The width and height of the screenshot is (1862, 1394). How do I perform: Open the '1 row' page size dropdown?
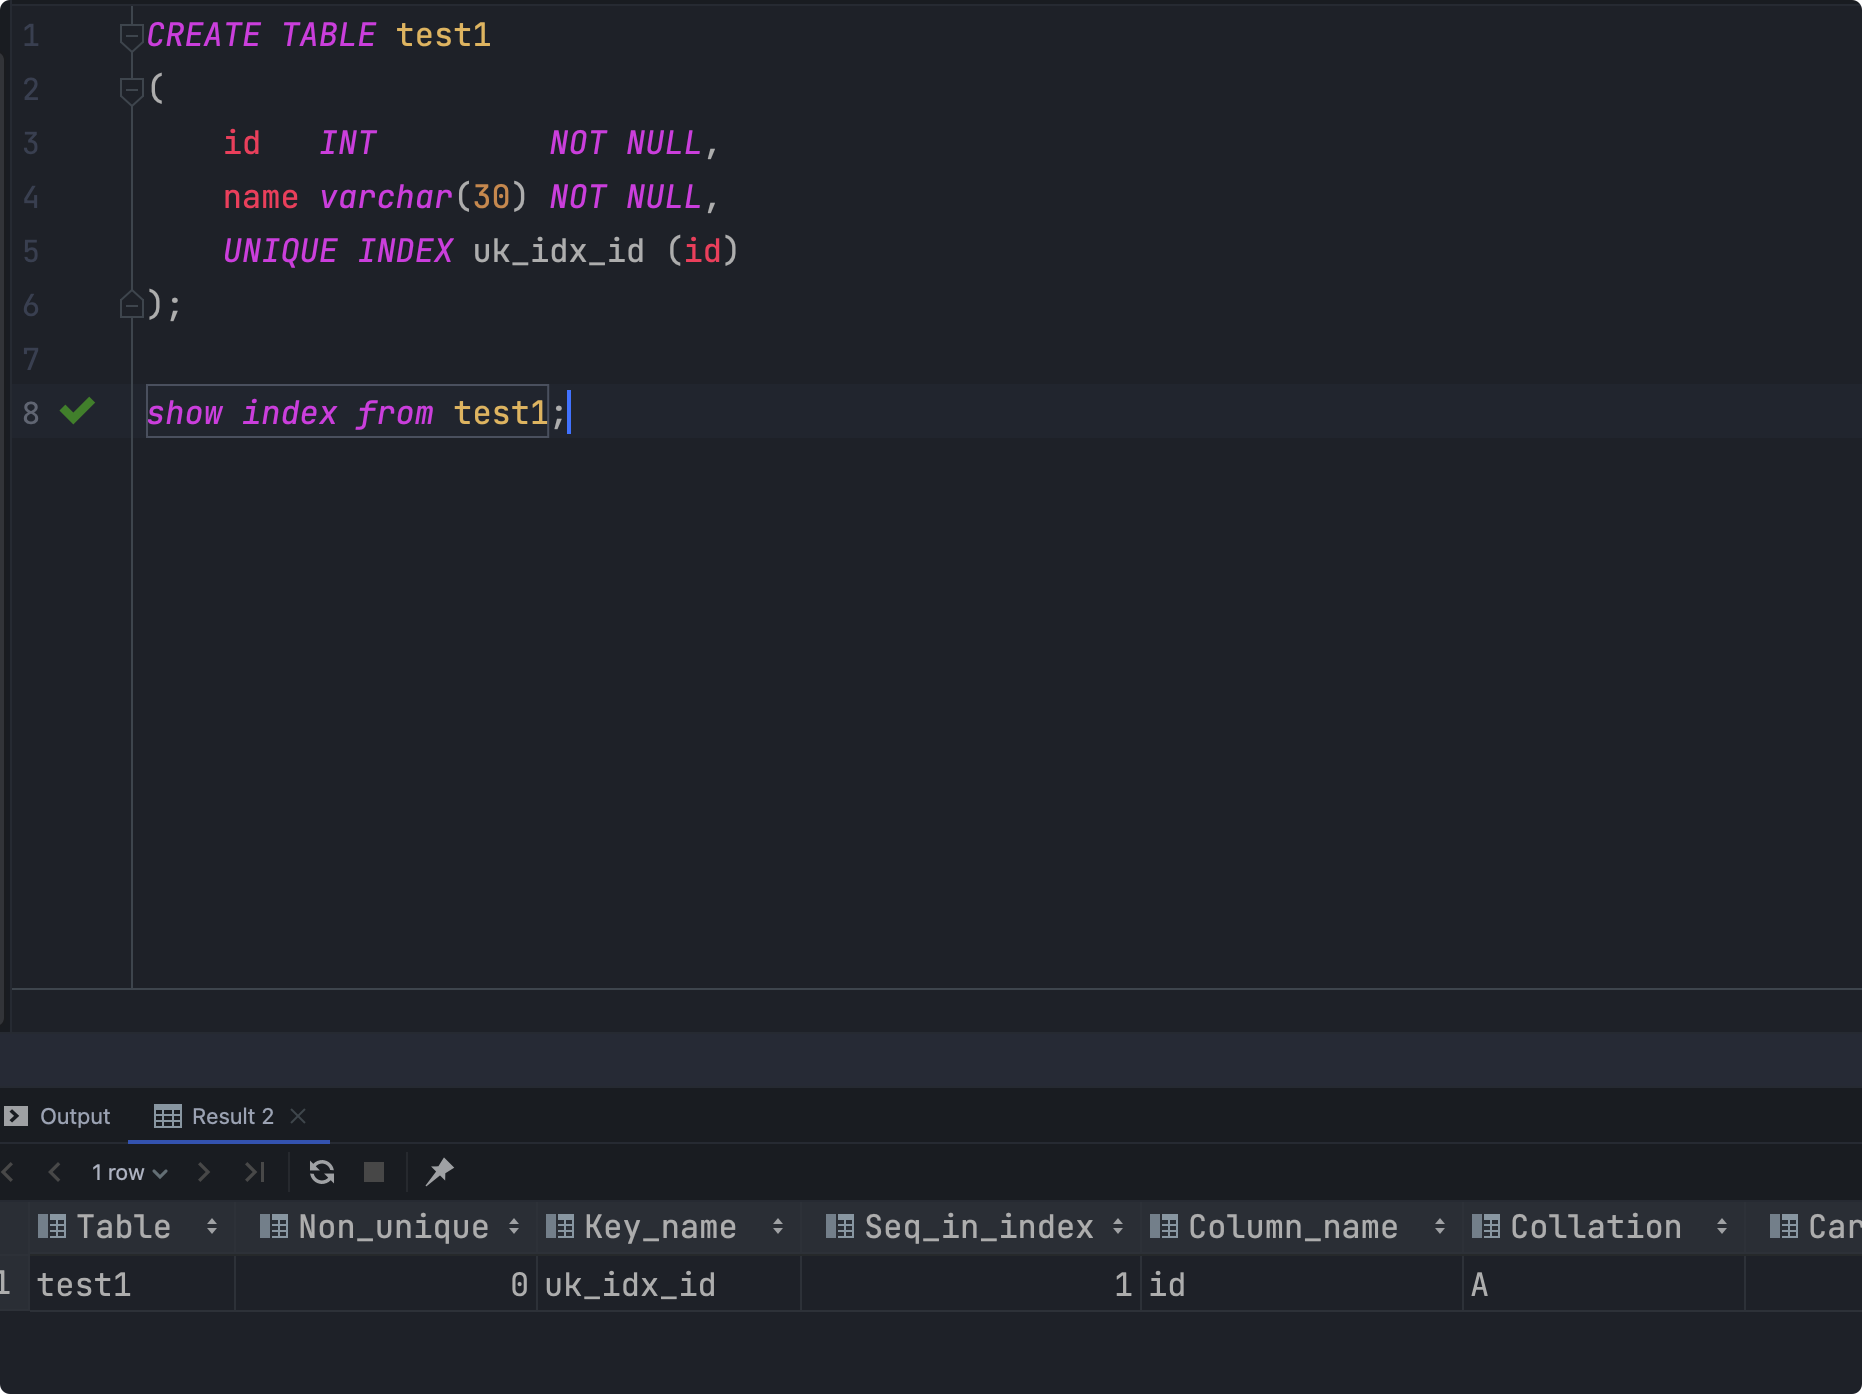129,1172
